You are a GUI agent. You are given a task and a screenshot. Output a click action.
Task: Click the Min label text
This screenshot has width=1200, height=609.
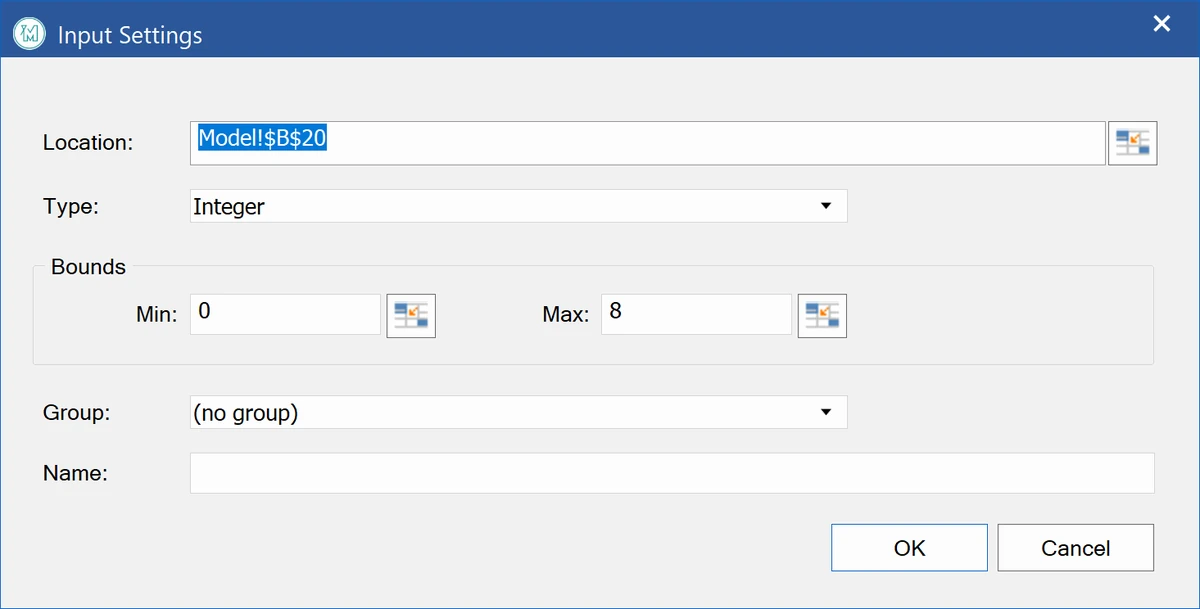point(156,315)
